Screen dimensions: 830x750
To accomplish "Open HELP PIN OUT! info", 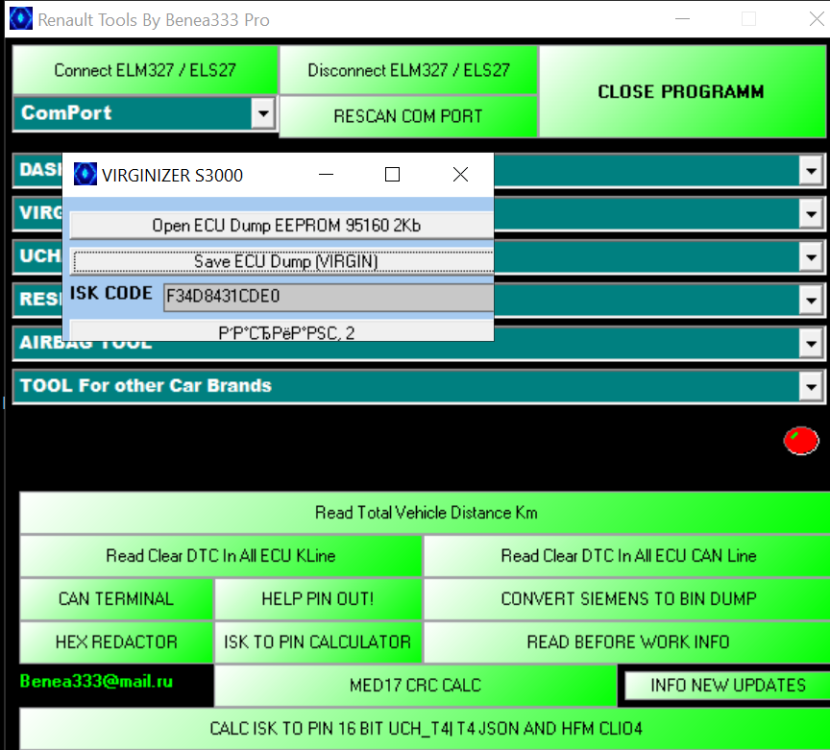I will [x=318, y=599].
